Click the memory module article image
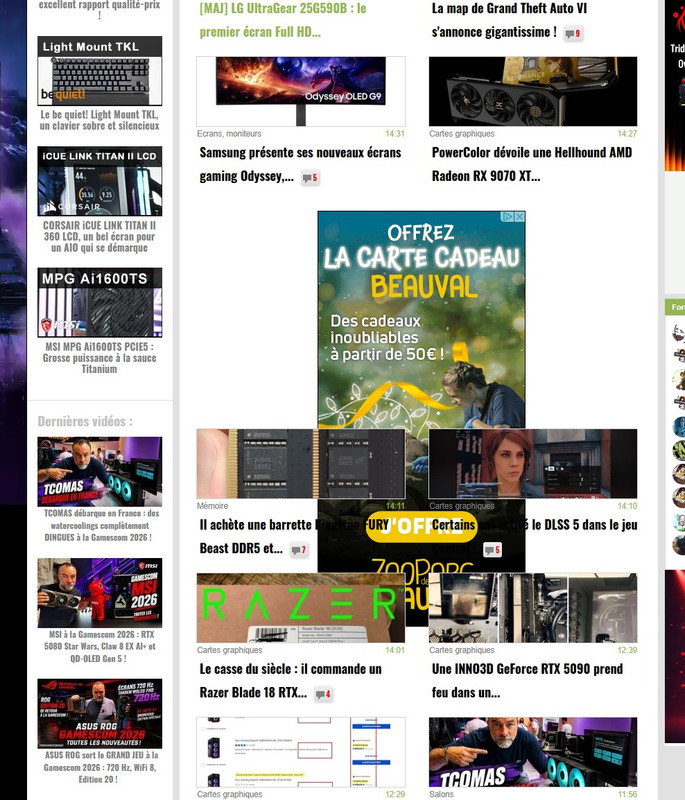The height and width of the screenshot is (800, 685). (301, 464)
